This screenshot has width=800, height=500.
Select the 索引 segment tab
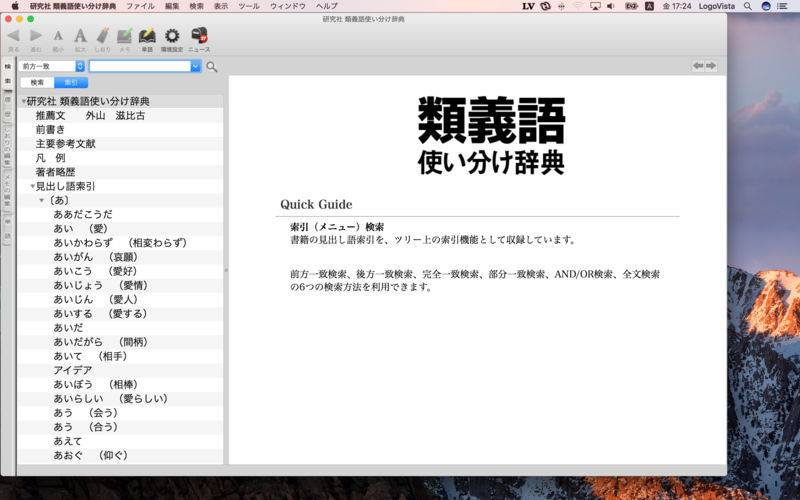point(71,83)
